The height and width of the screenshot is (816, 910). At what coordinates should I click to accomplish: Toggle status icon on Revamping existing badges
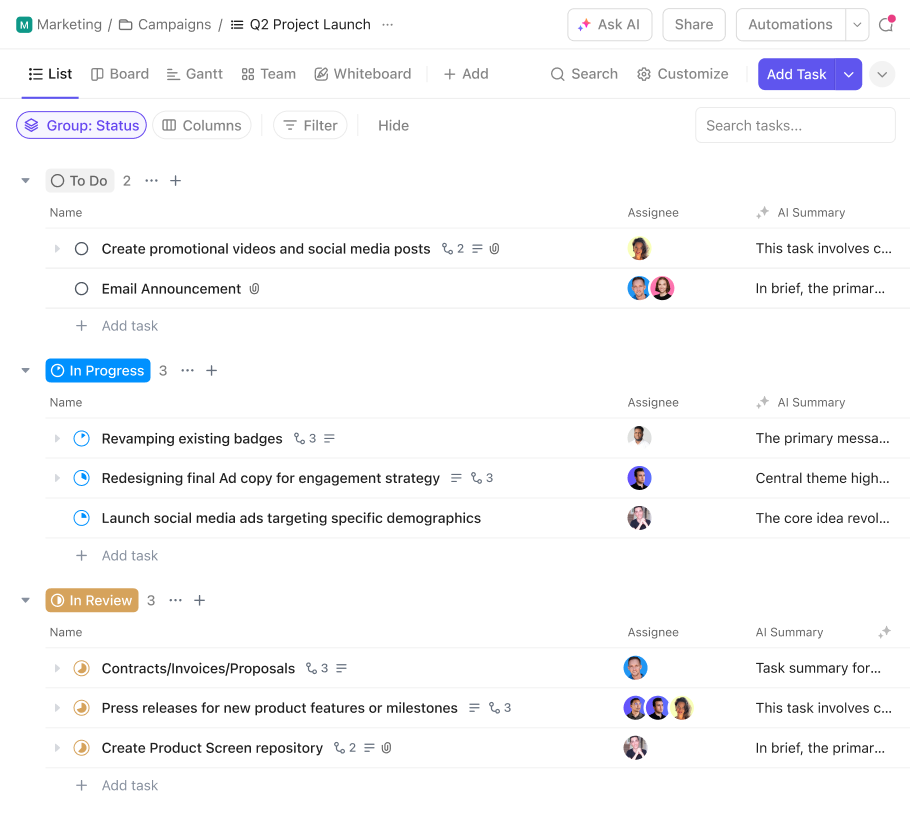(x=81, y=438)
